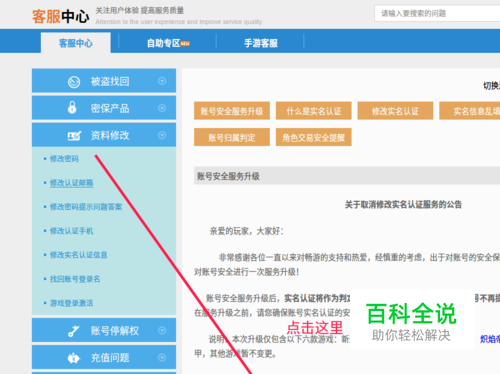Click the 什么是实名认证 button
Screen dimensions: 500x374
tap(314, 111)
